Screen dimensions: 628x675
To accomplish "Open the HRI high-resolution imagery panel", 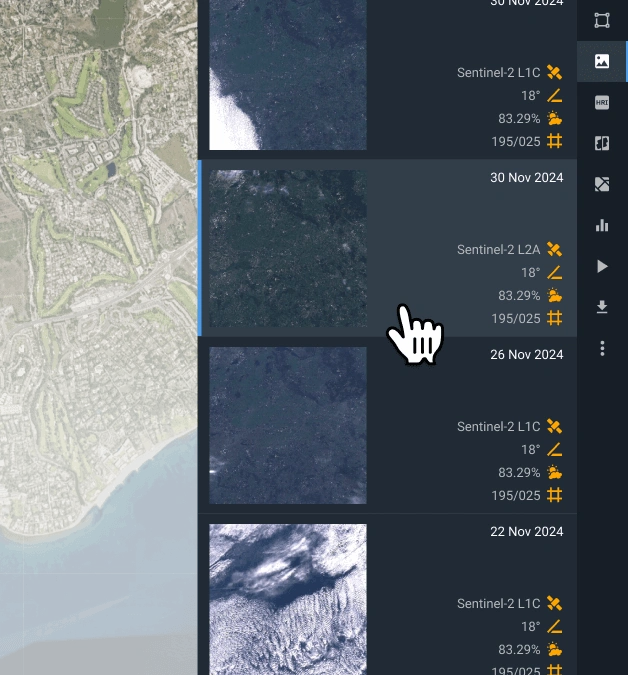I will [602, 102].
